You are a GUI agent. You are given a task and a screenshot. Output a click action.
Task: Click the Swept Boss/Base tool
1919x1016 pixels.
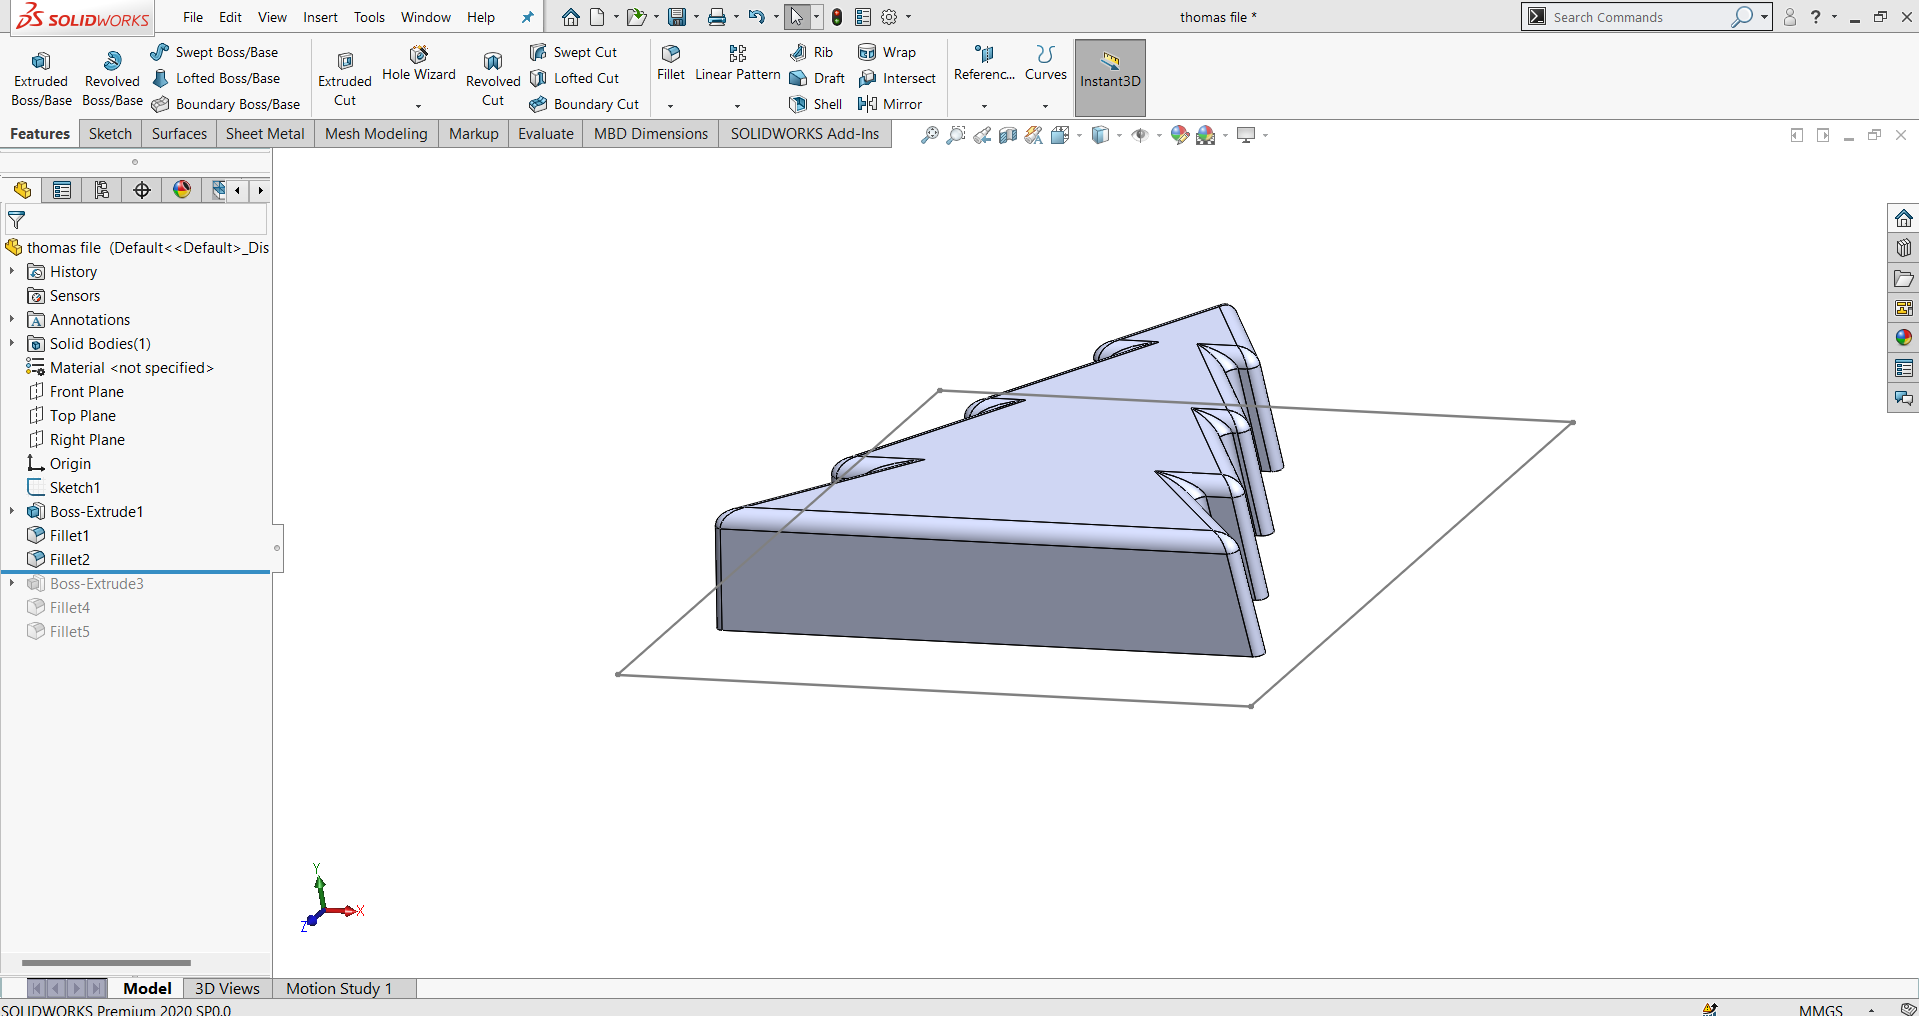(215, 52)
